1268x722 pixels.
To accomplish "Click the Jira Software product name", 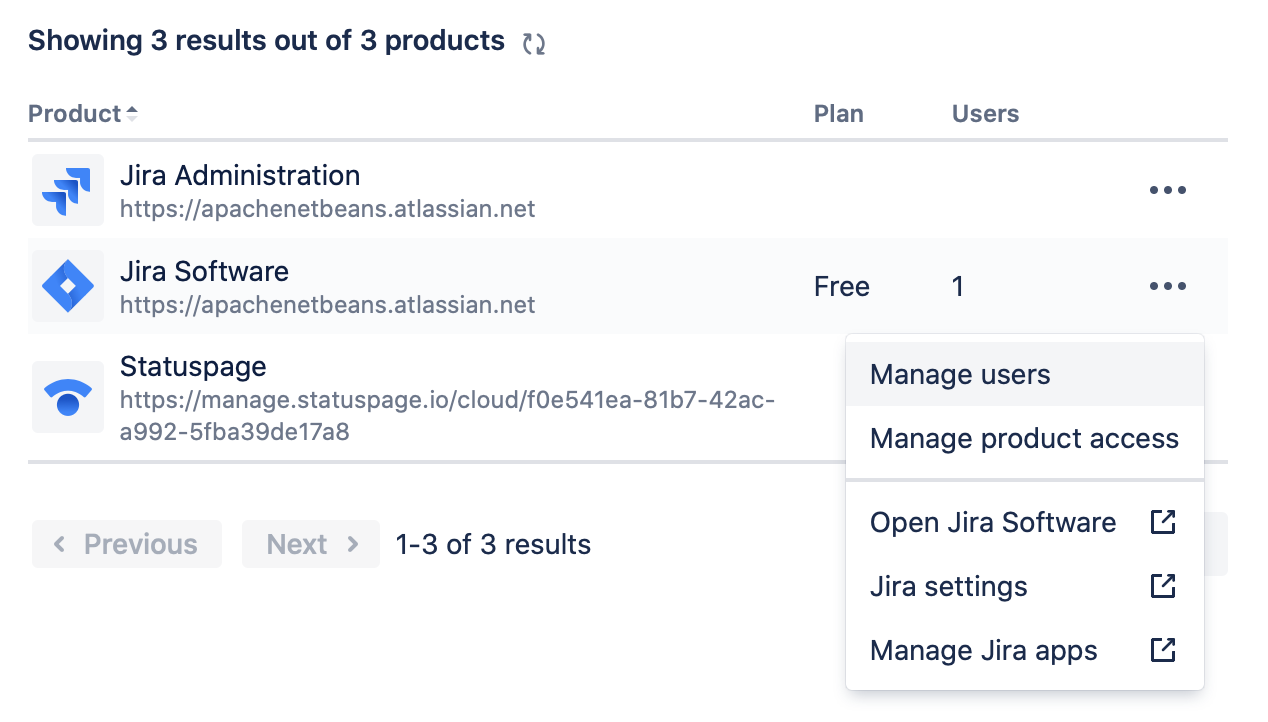I will tap(204, 272).
